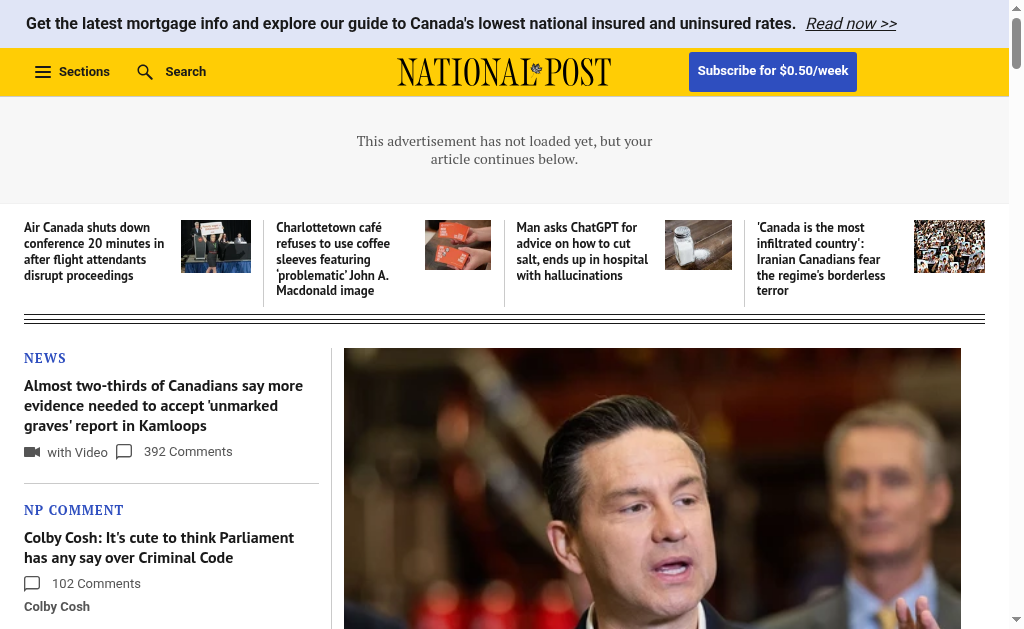View 102 Comments on Colby Cosh article
The width and height of the screenshot is (1024, 629).
coord(96,584)
